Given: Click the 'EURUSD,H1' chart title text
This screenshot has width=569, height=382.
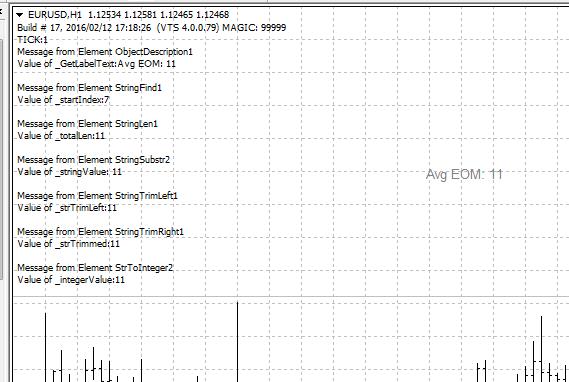Looking at the screenshot, I should (x=55, y=15).
